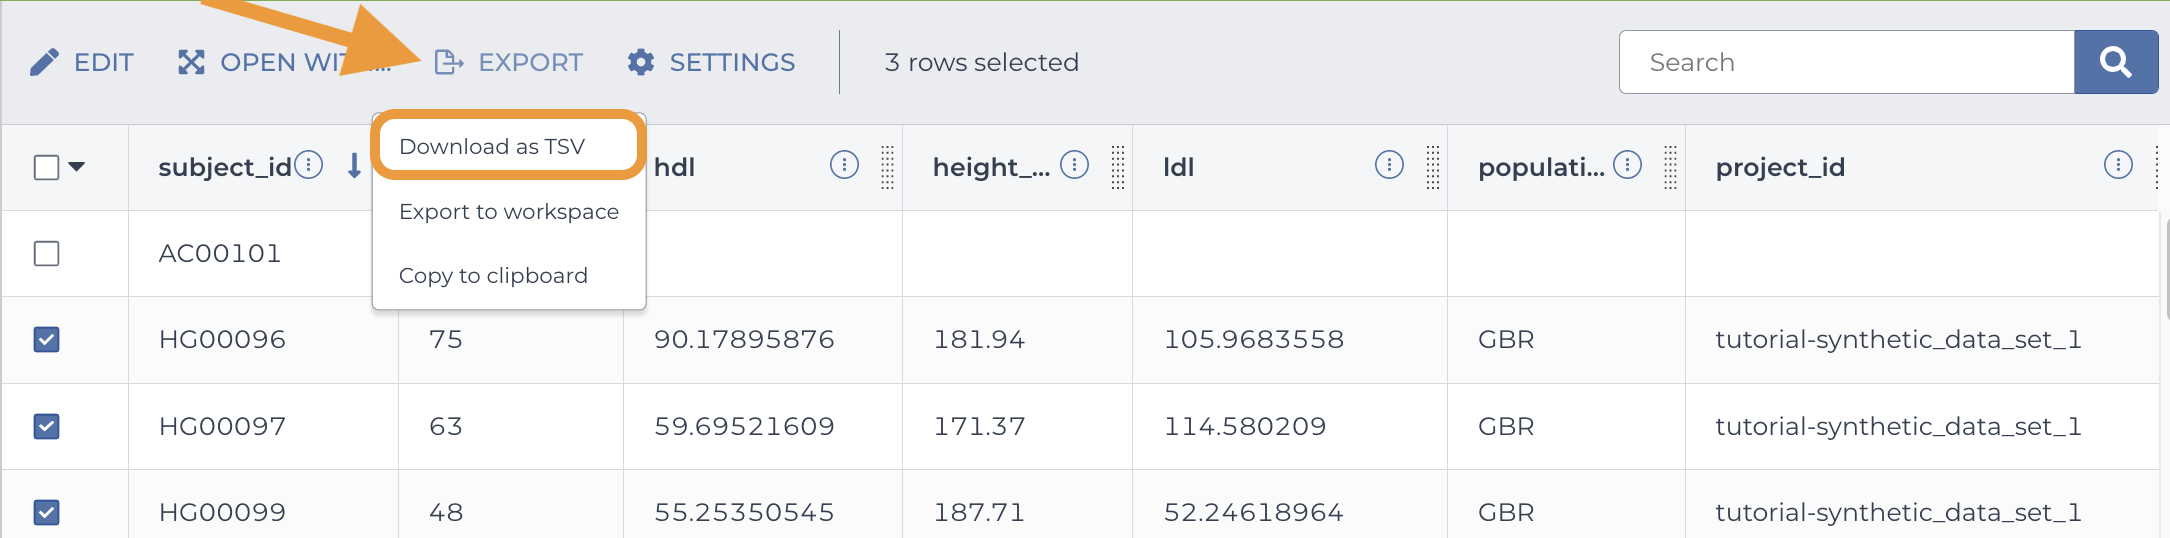This screenshot has width=2170, height=538.
Task: Click the HG00097 subject cell
Action: tap(222, 426)
